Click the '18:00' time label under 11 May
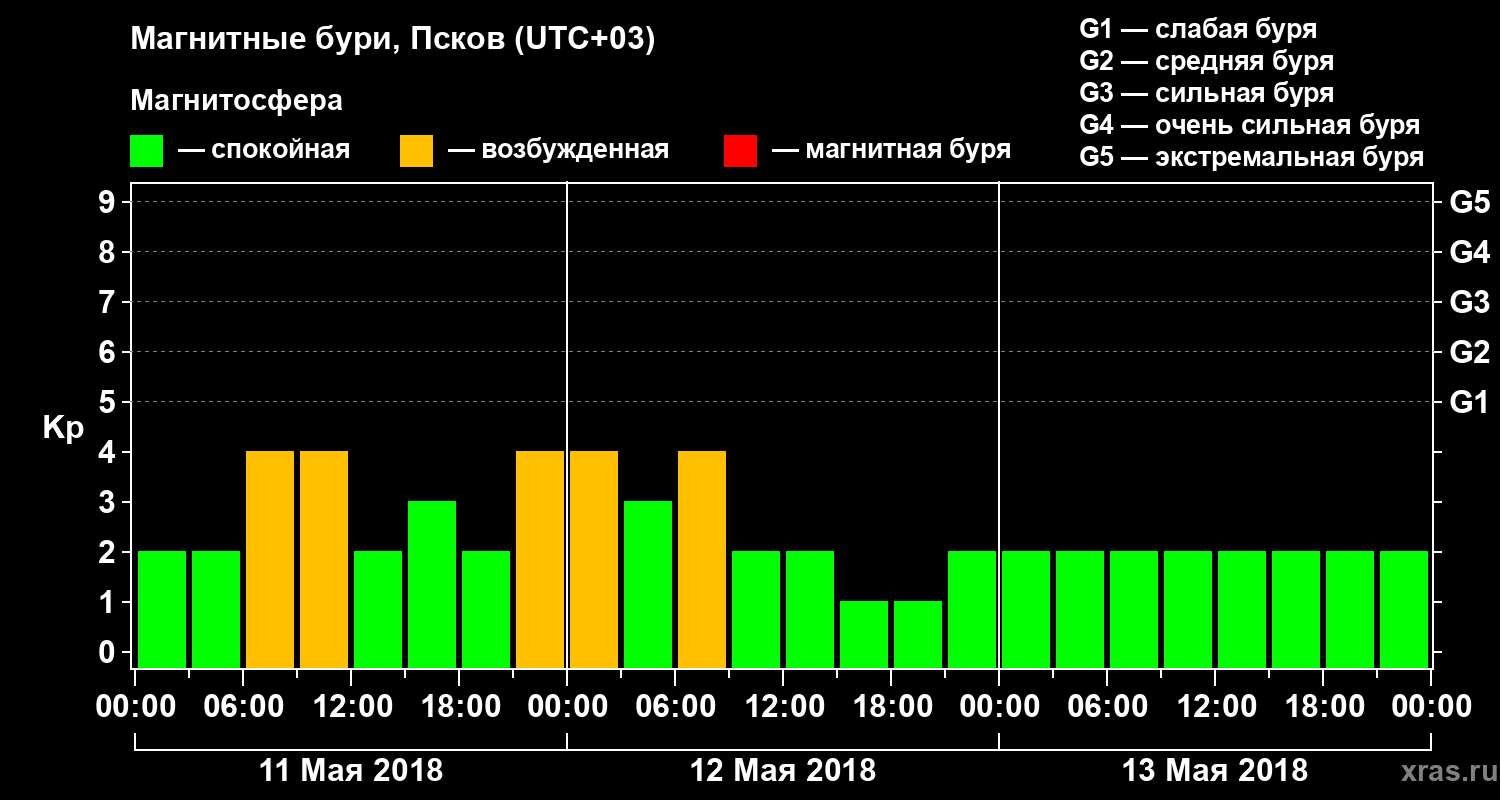 (459, 707)
